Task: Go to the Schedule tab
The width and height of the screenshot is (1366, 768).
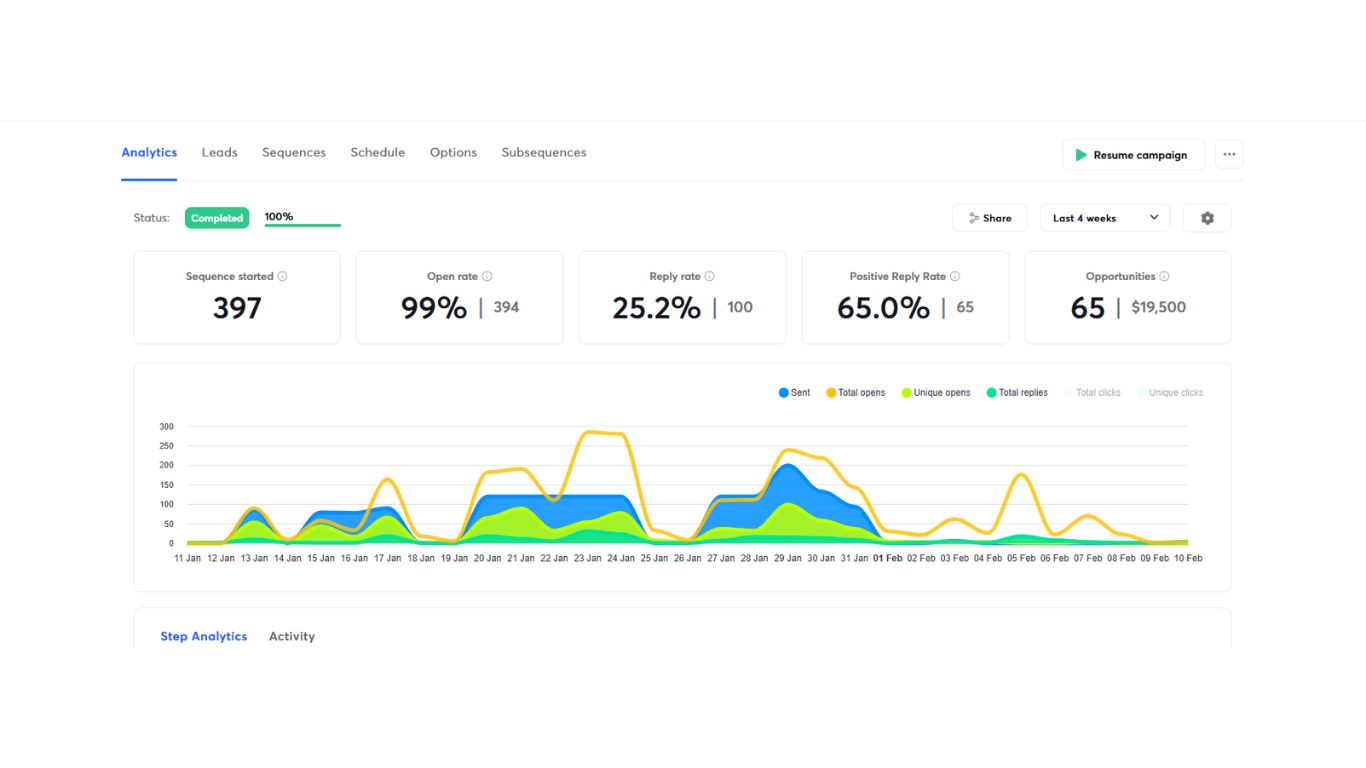Action: [377, 153]
